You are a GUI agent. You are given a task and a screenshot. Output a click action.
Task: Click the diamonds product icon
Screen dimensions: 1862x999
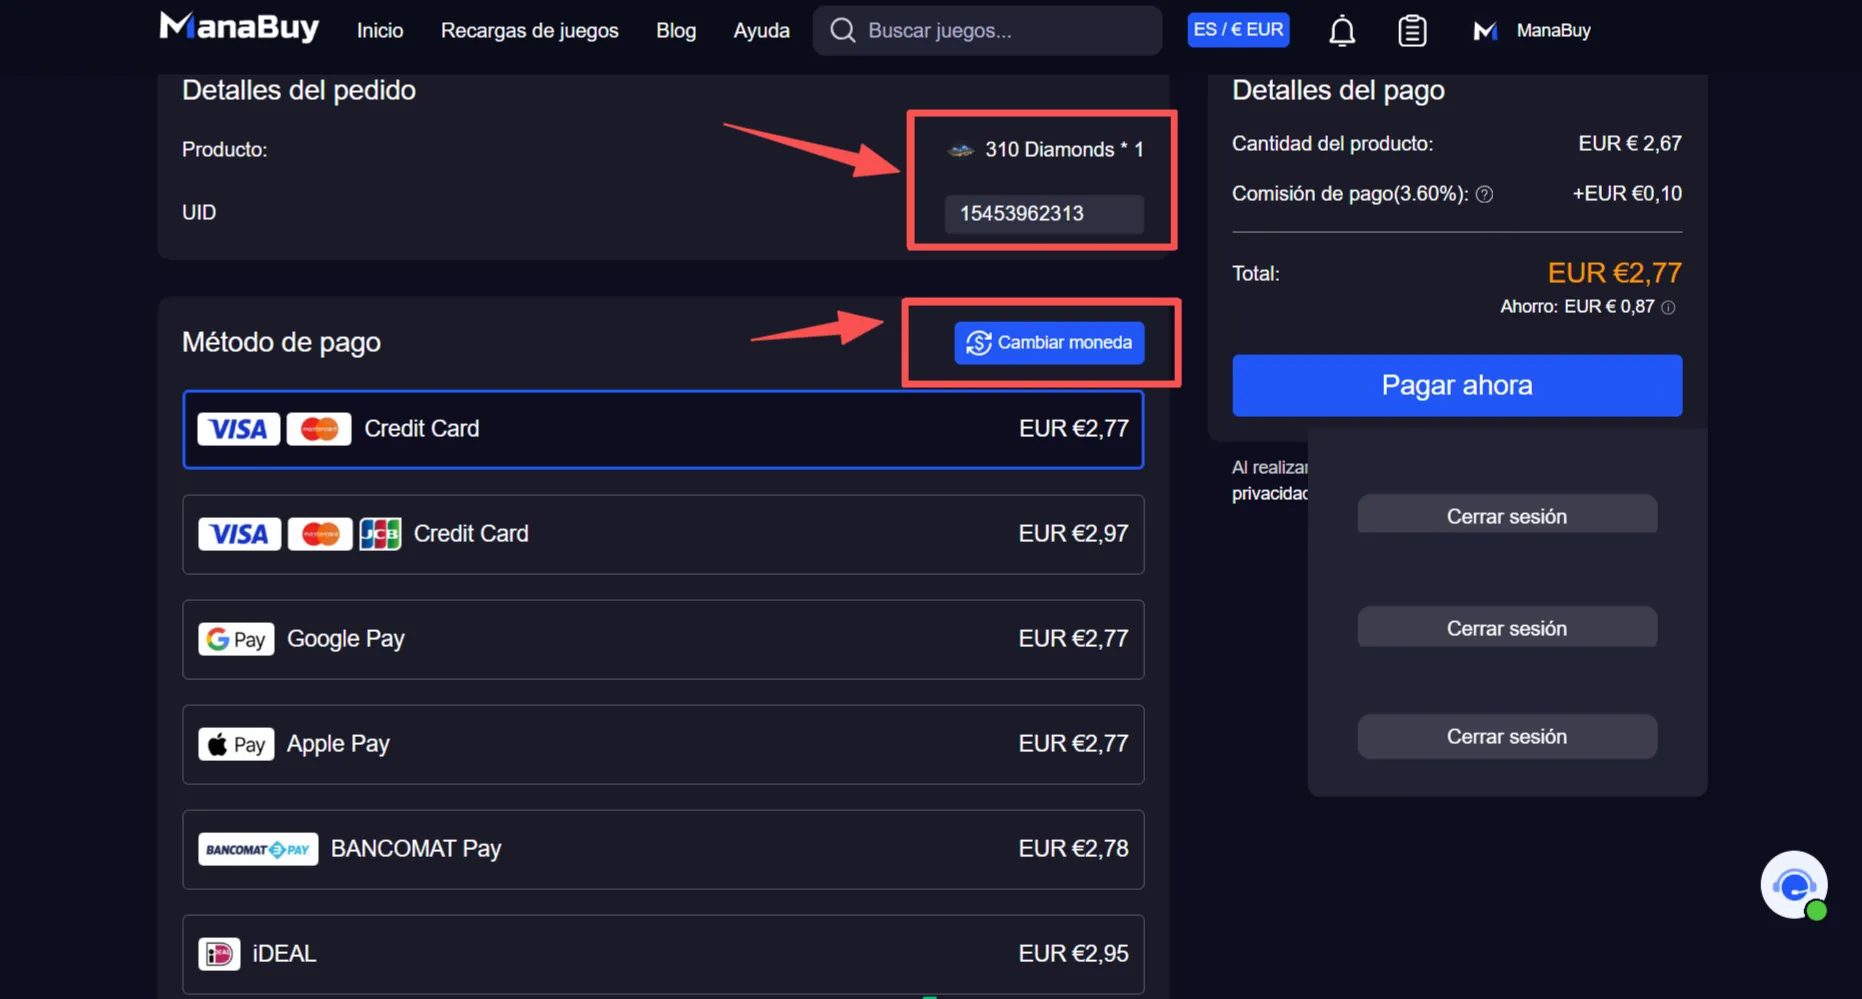(x=961, y=150)
